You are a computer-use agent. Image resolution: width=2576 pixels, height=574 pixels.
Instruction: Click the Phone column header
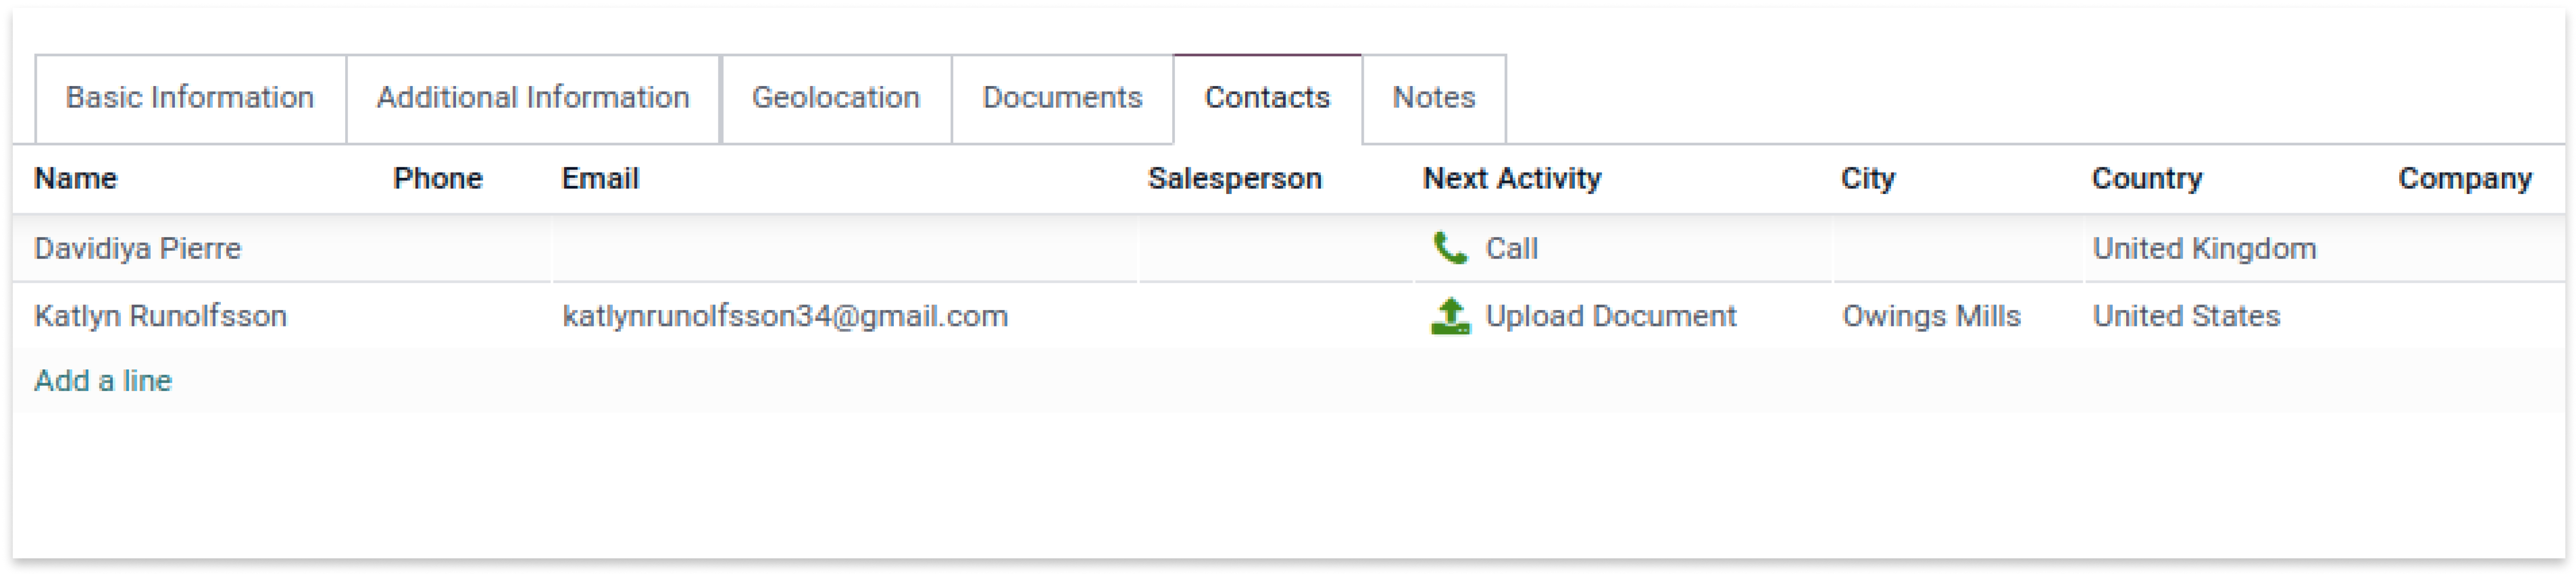[x=438, y=179]
